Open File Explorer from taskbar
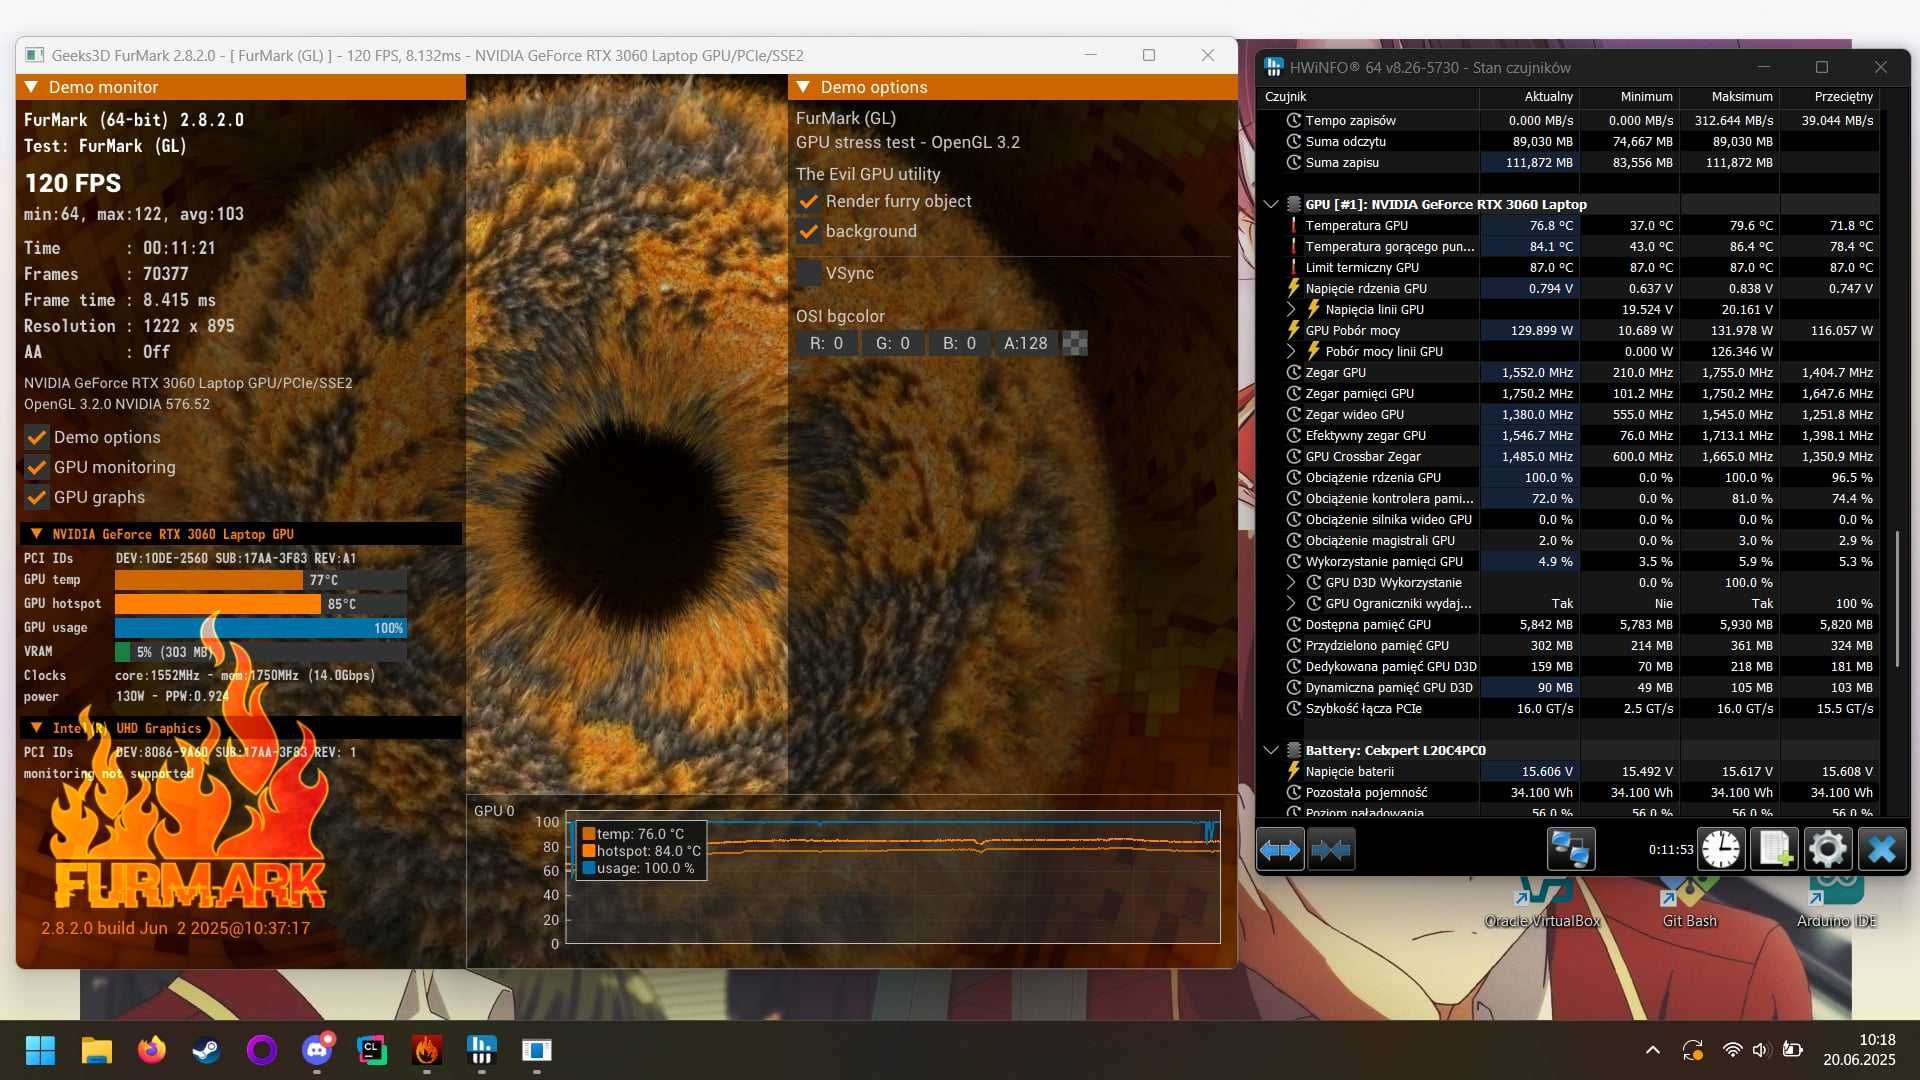This screenshot has width=1920, height=1080. point(96,1050)
